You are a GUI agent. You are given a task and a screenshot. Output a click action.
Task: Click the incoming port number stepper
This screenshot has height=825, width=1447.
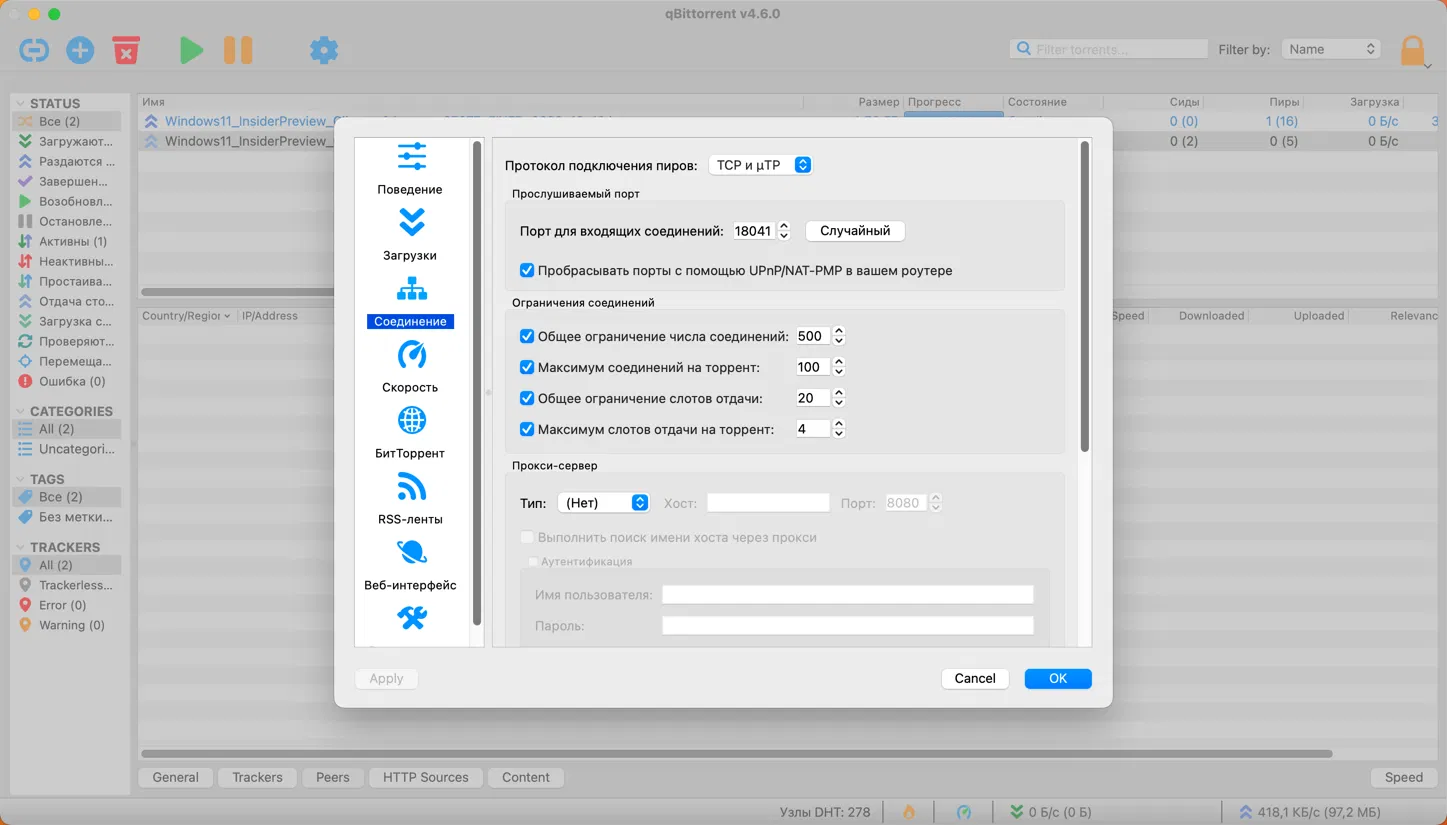pyautogui.click(x=784, y=231)
